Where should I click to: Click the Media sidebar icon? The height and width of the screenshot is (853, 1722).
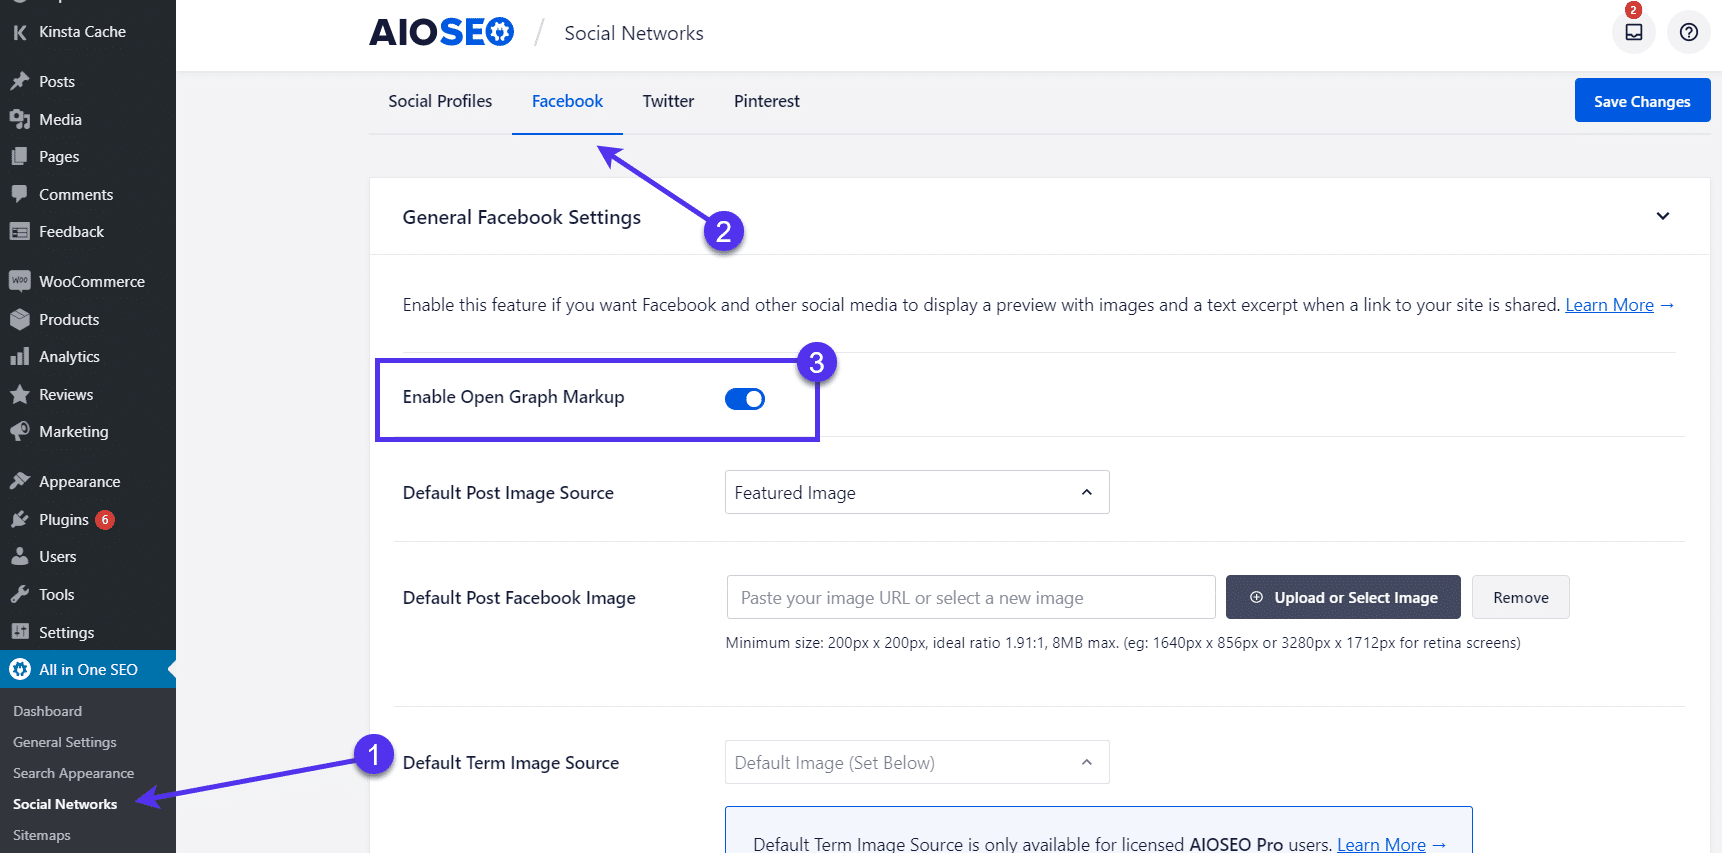pyautogui.click(x=20, y=119)
